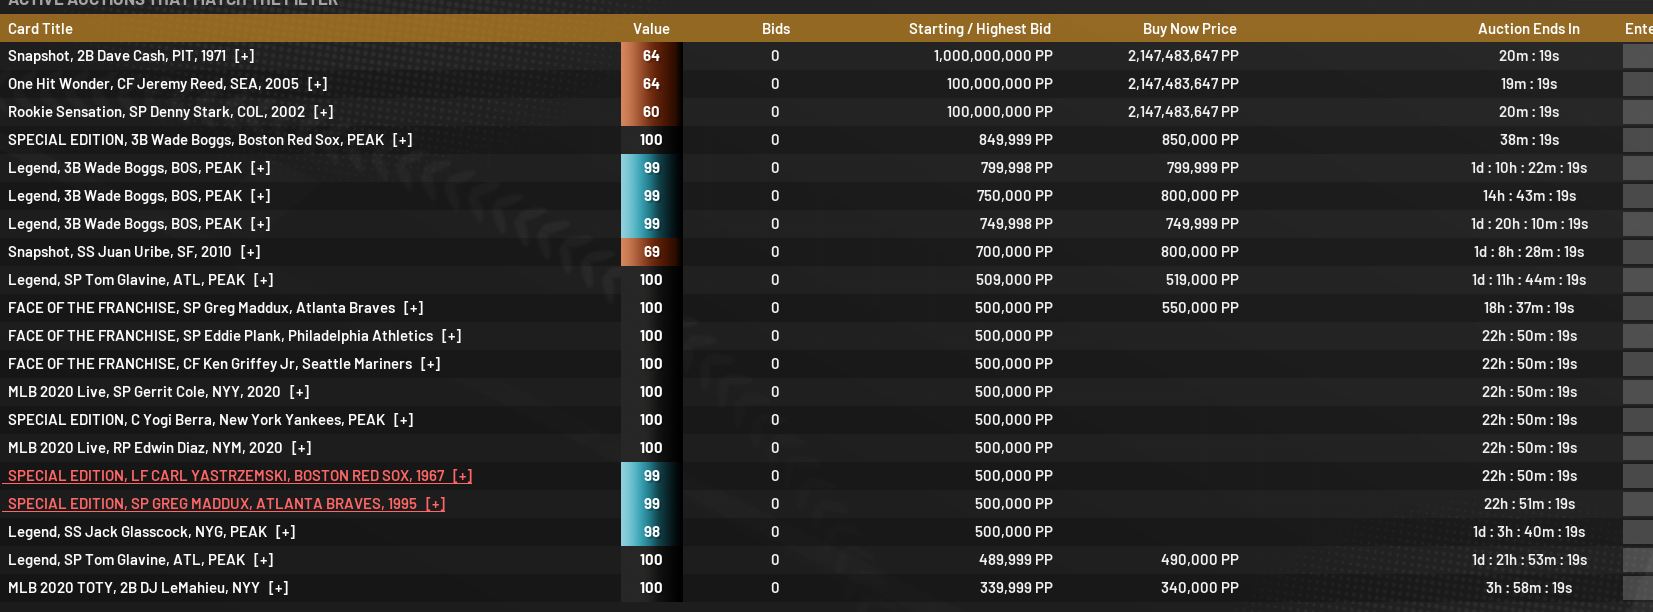Click the Buy Now Price column header
The width and height of the screenshot is (1653, 612).
(x=1189, y=29)
